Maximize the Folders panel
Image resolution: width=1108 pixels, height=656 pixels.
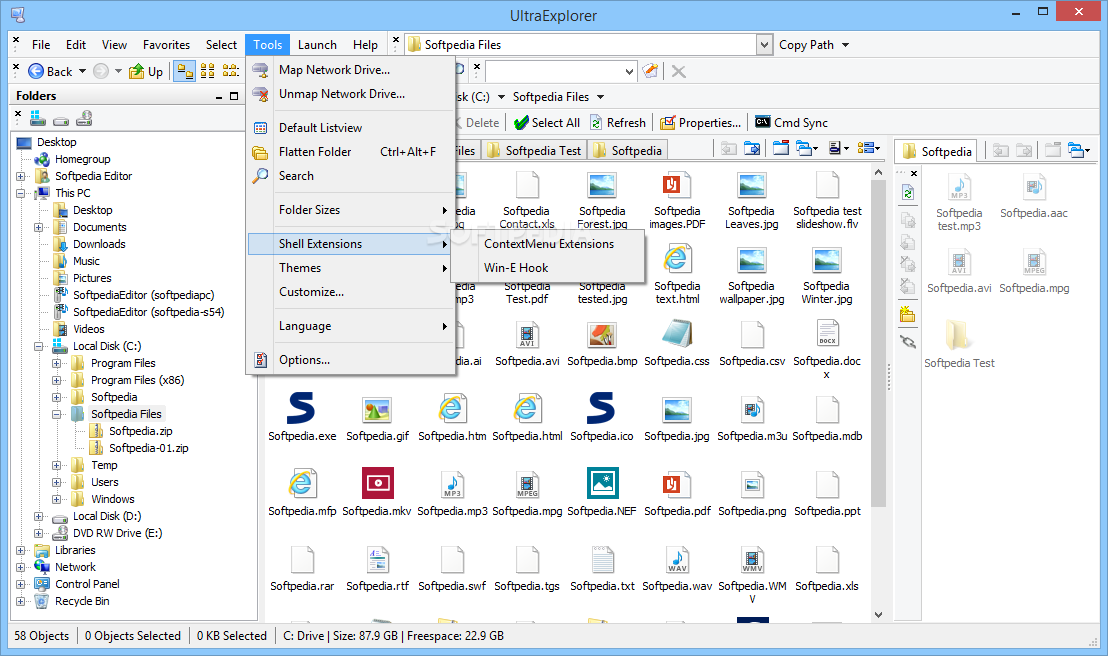click(x=234, y=96)
